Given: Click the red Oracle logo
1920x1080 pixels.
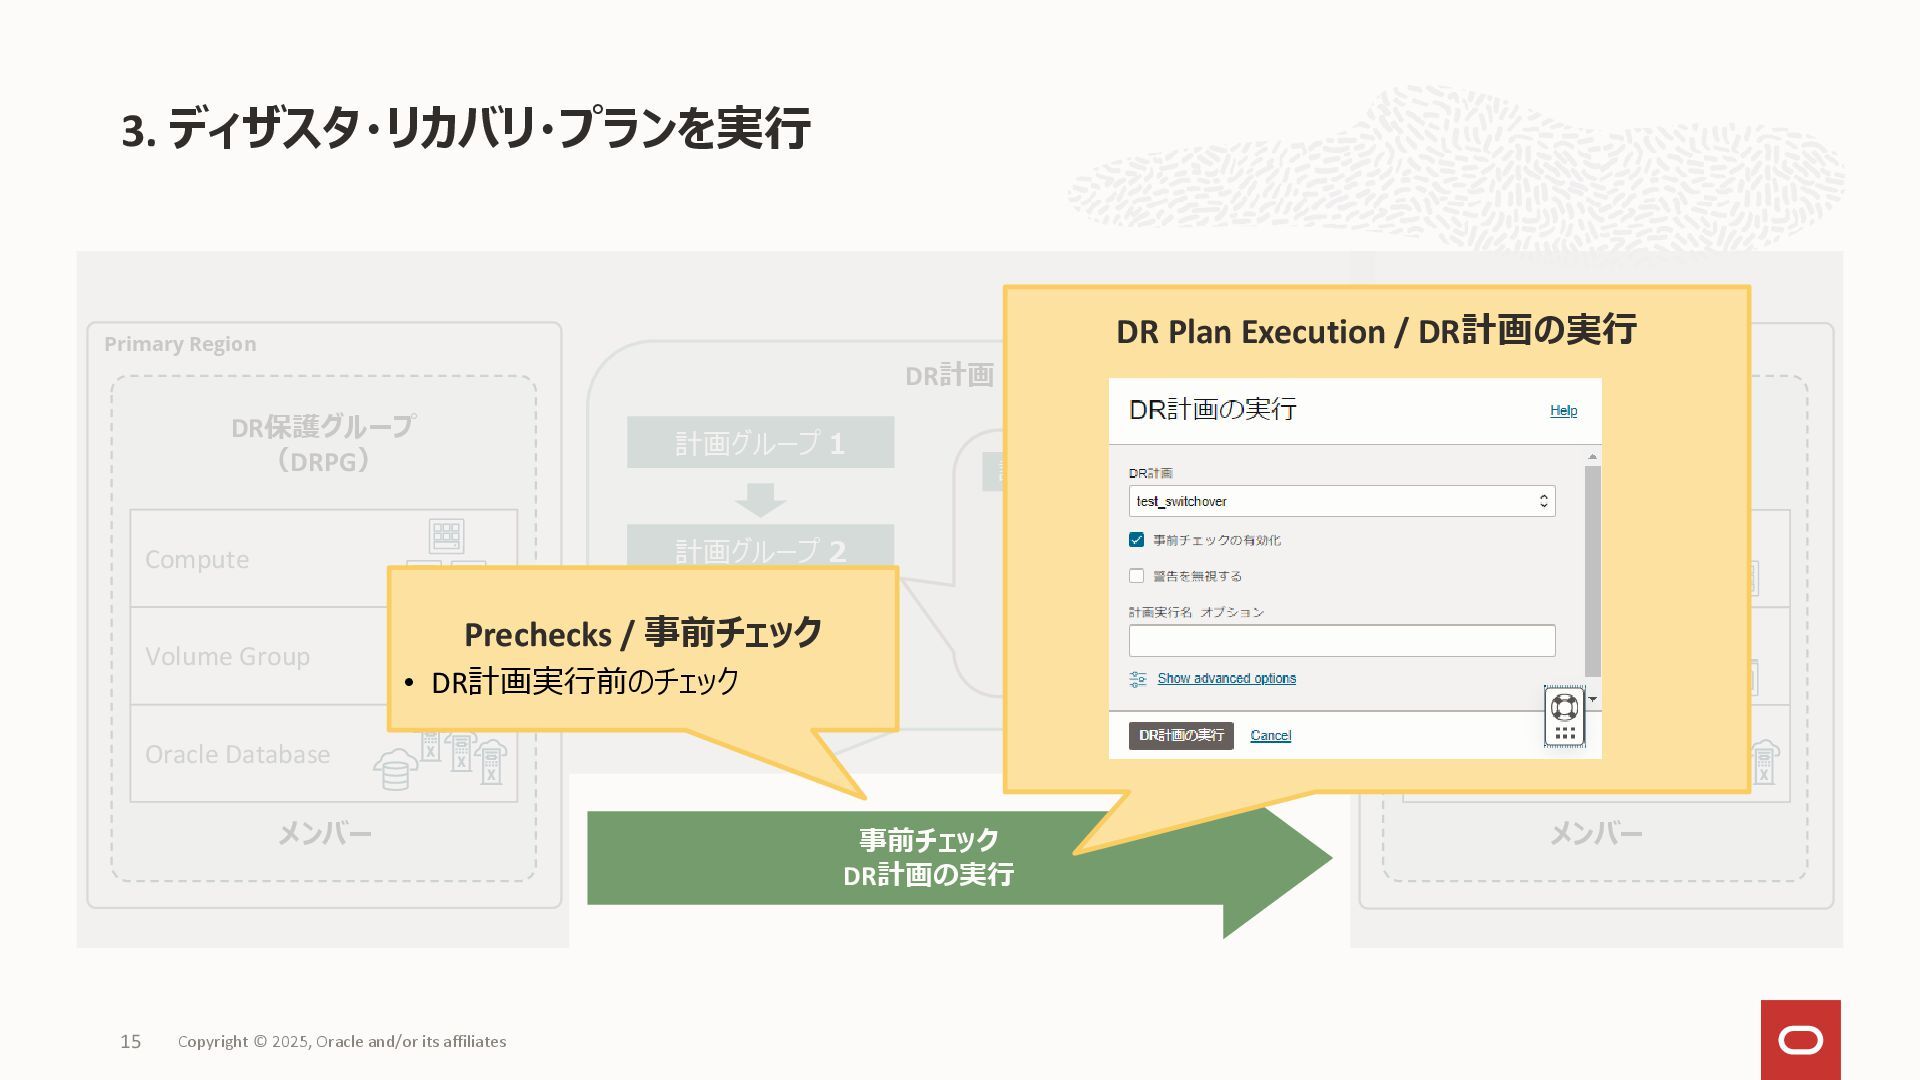Looking at the screenshot, I should click(x=1800, y=1040).
